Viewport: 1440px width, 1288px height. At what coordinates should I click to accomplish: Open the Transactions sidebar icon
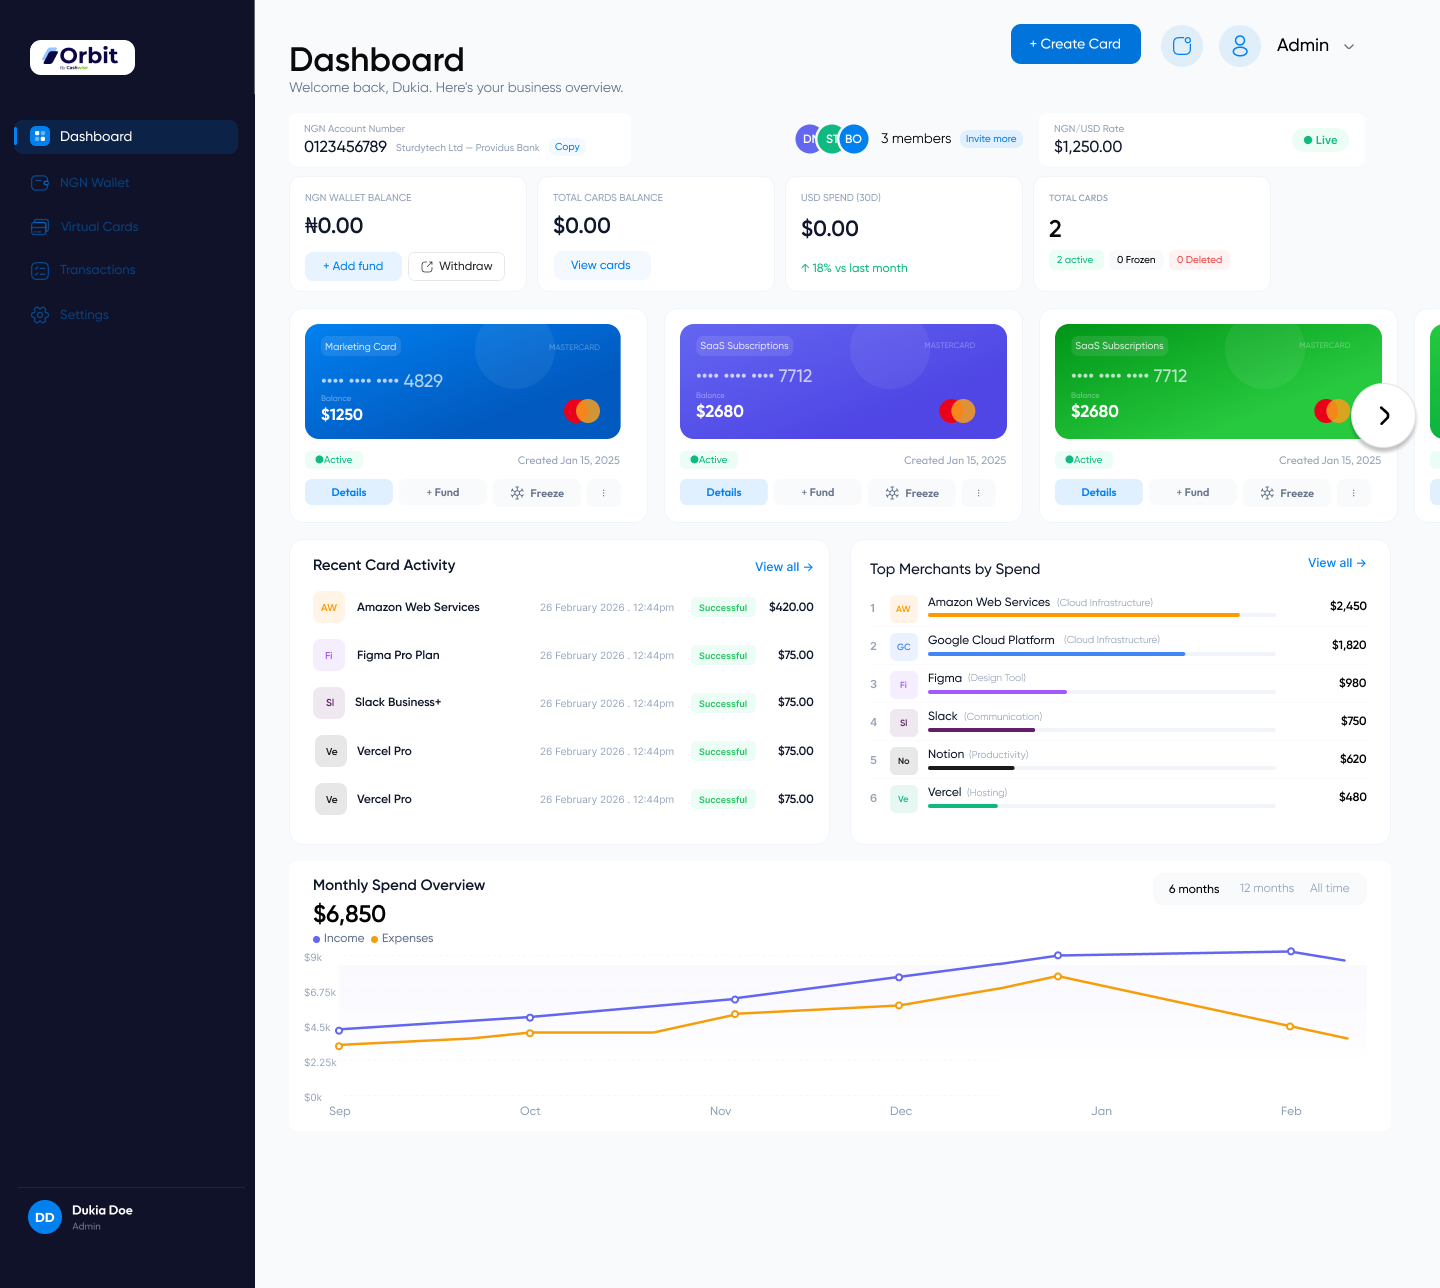tap(40, 270)
